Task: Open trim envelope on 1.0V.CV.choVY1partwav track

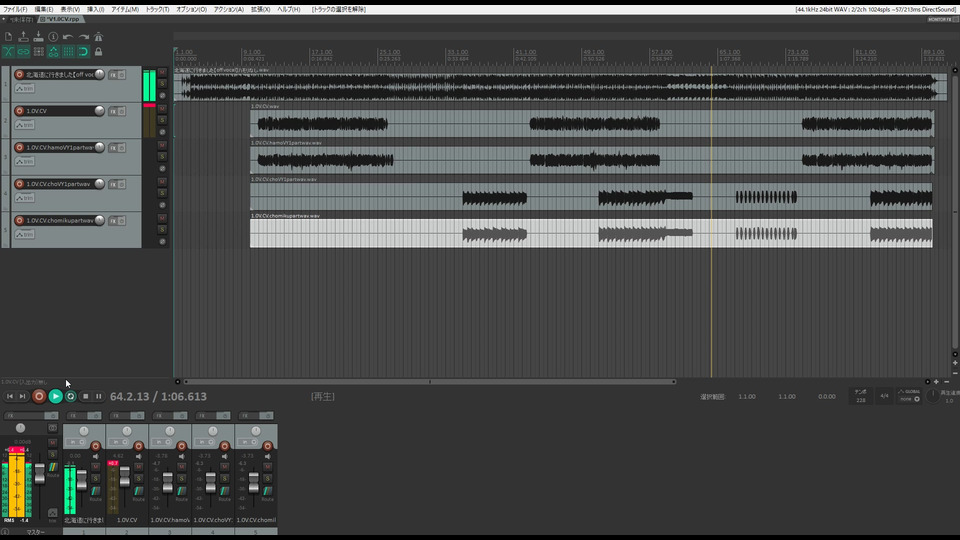Action: click(x=24, y=198)
